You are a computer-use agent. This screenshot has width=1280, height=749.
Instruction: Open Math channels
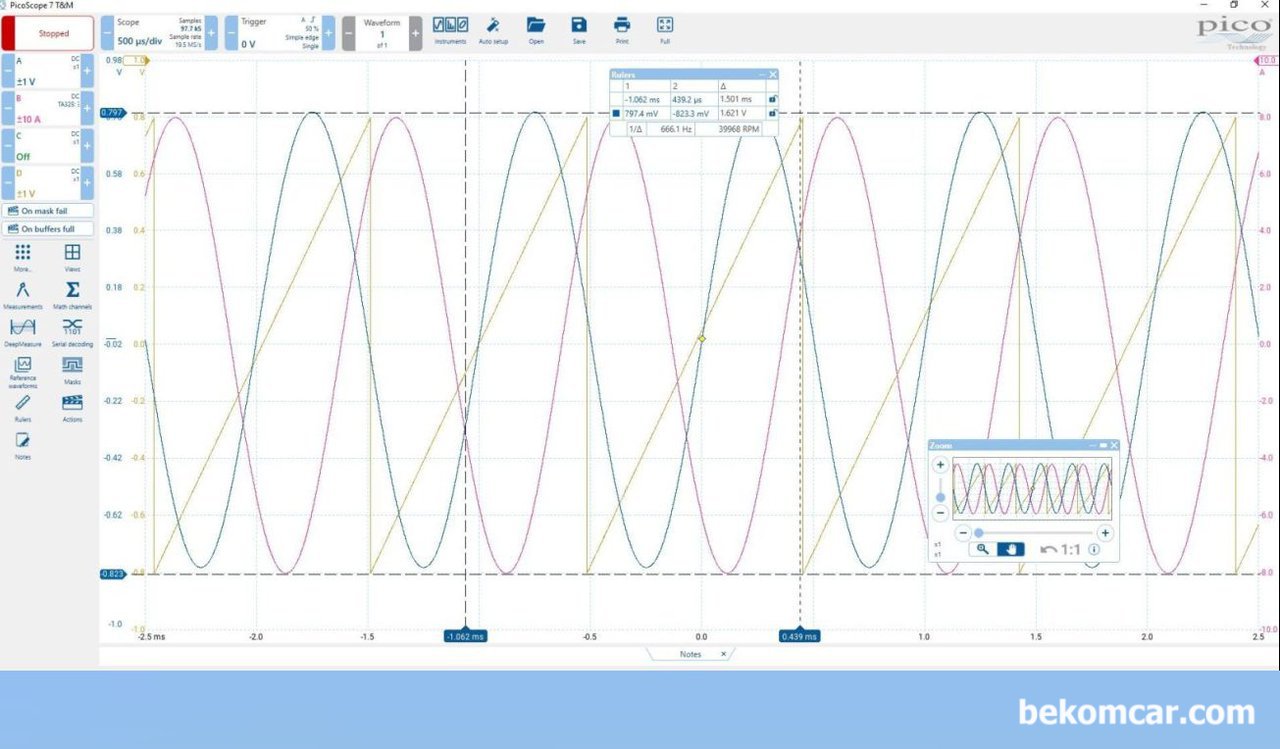click(72, 294)
